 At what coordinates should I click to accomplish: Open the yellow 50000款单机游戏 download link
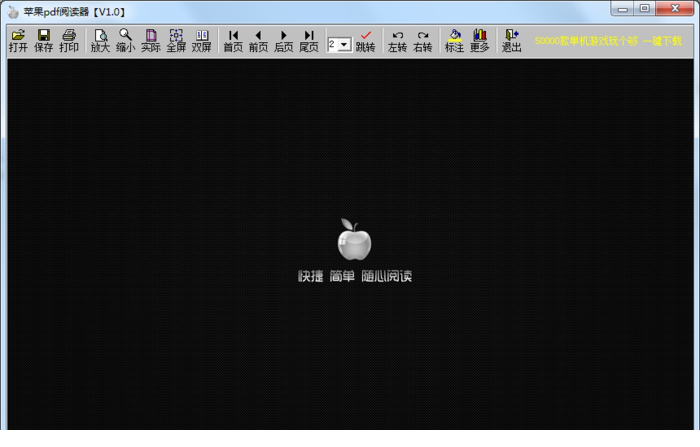(x=608, y=41)
